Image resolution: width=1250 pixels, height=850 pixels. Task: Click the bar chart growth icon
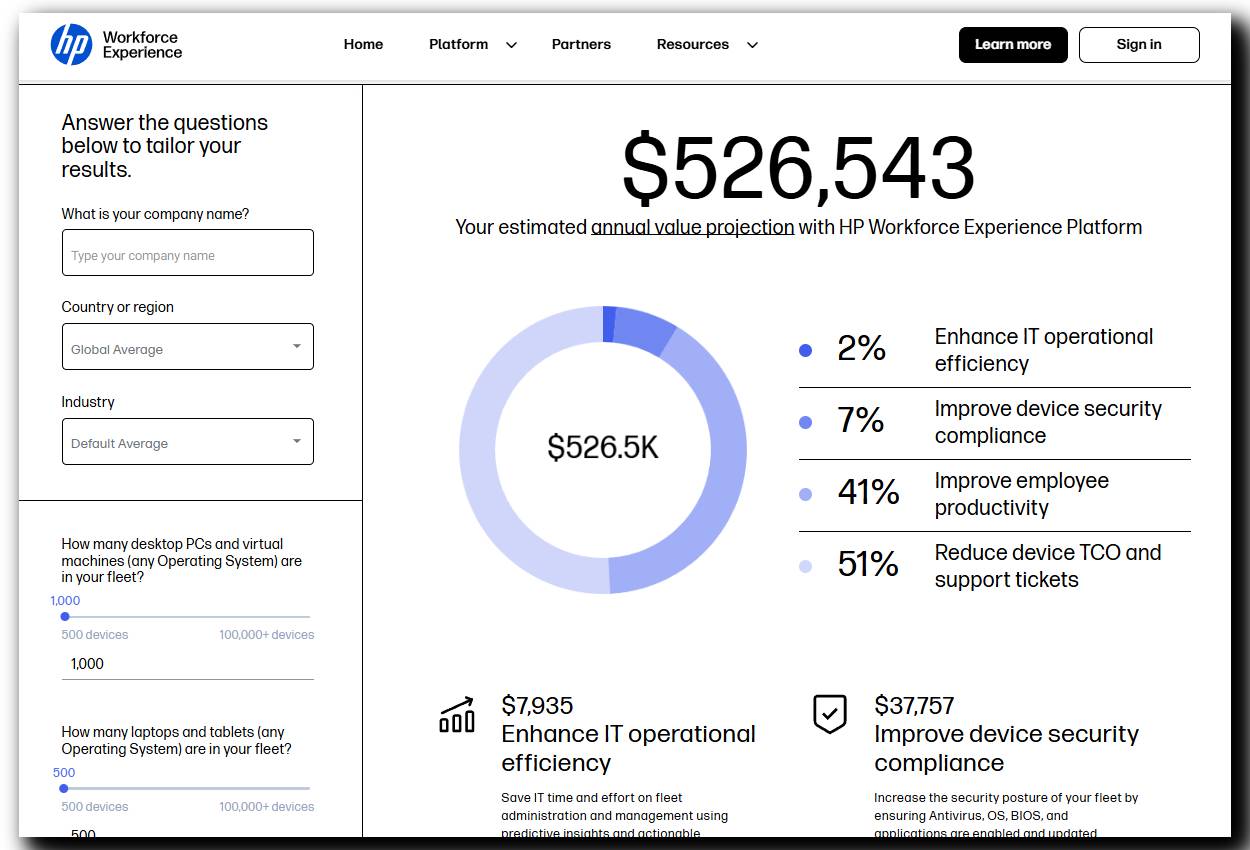(457, 715)
